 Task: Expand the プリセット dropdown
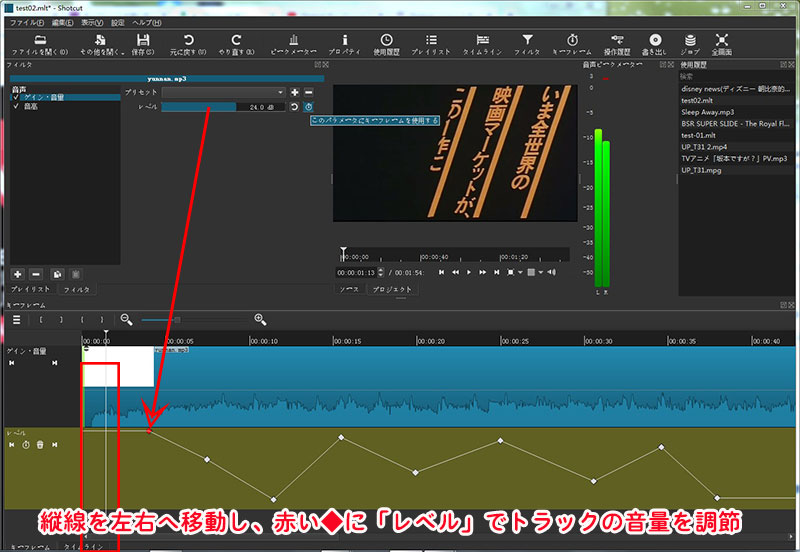coord(223,92)
